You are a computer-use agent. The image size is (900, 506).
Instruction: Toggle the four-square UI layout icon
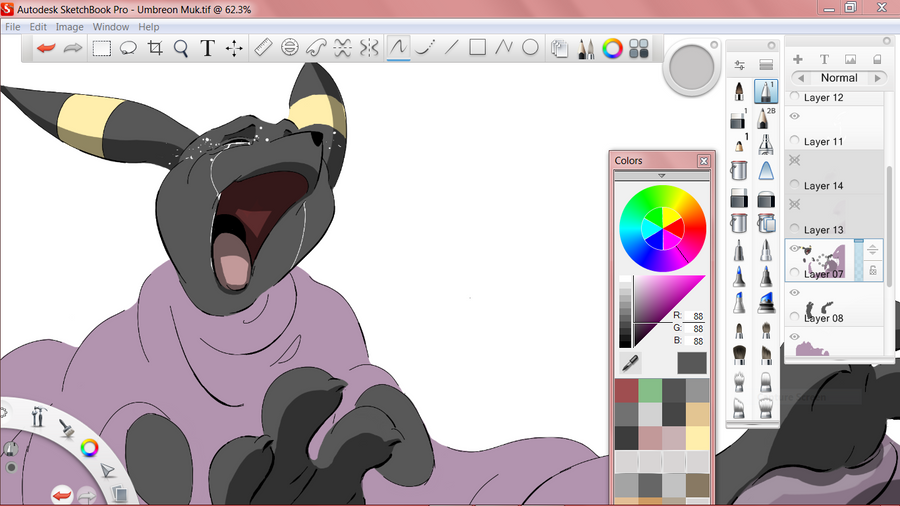[639, 49]
